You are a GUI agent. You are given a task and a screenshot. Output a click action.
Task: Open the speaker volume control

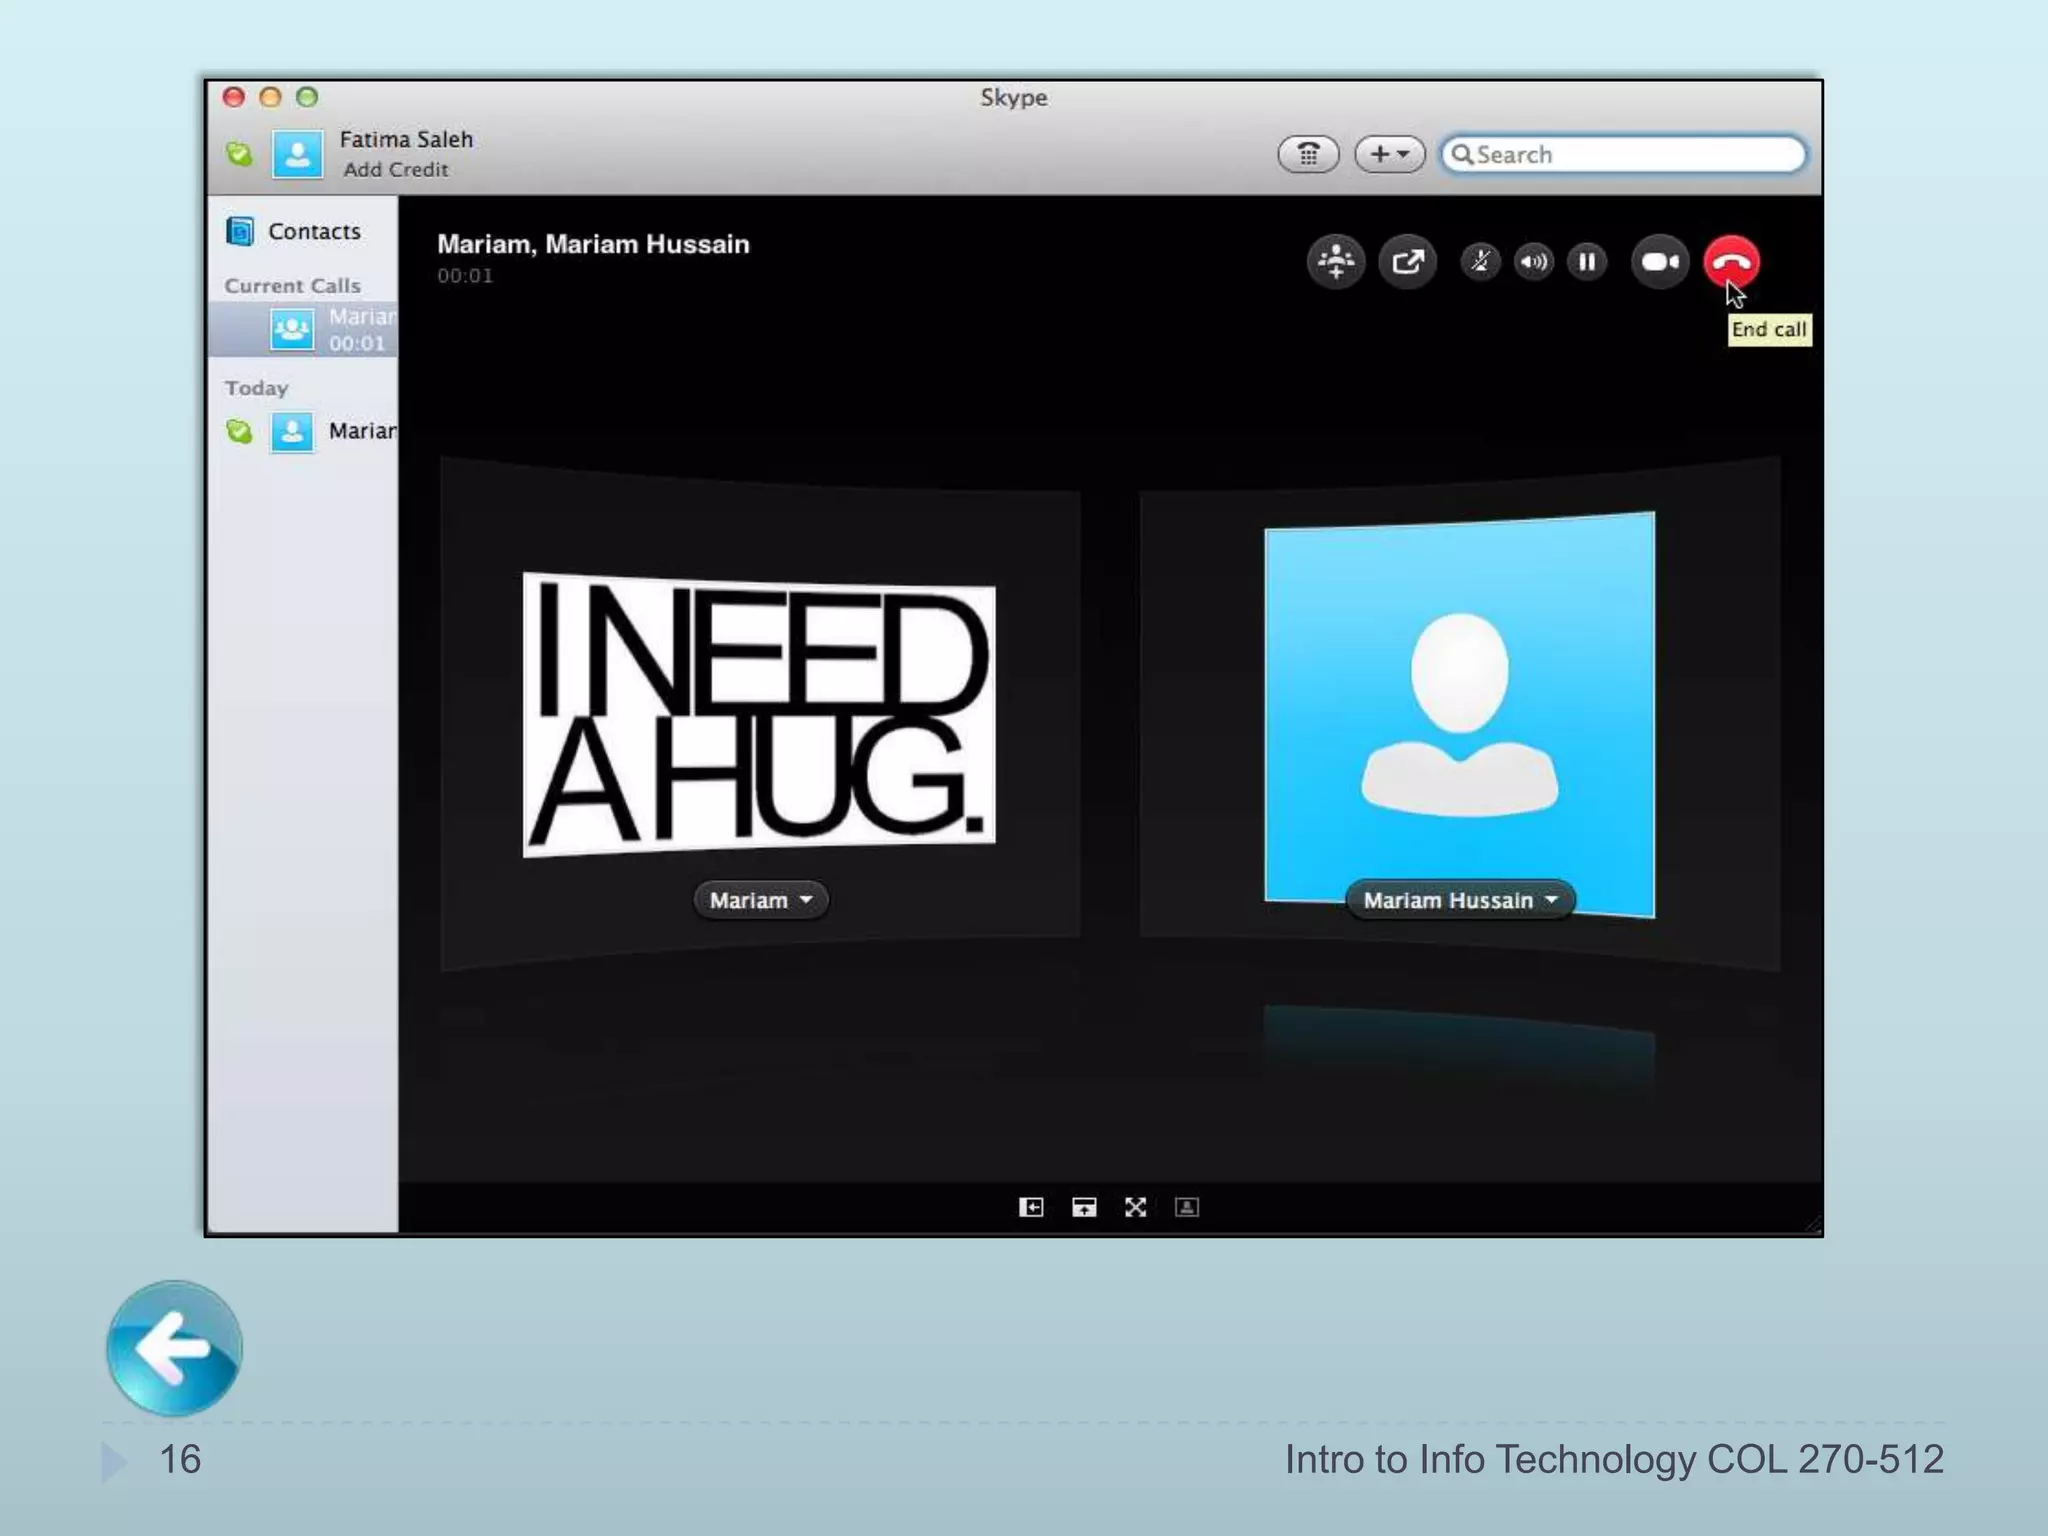(1533, 262)
